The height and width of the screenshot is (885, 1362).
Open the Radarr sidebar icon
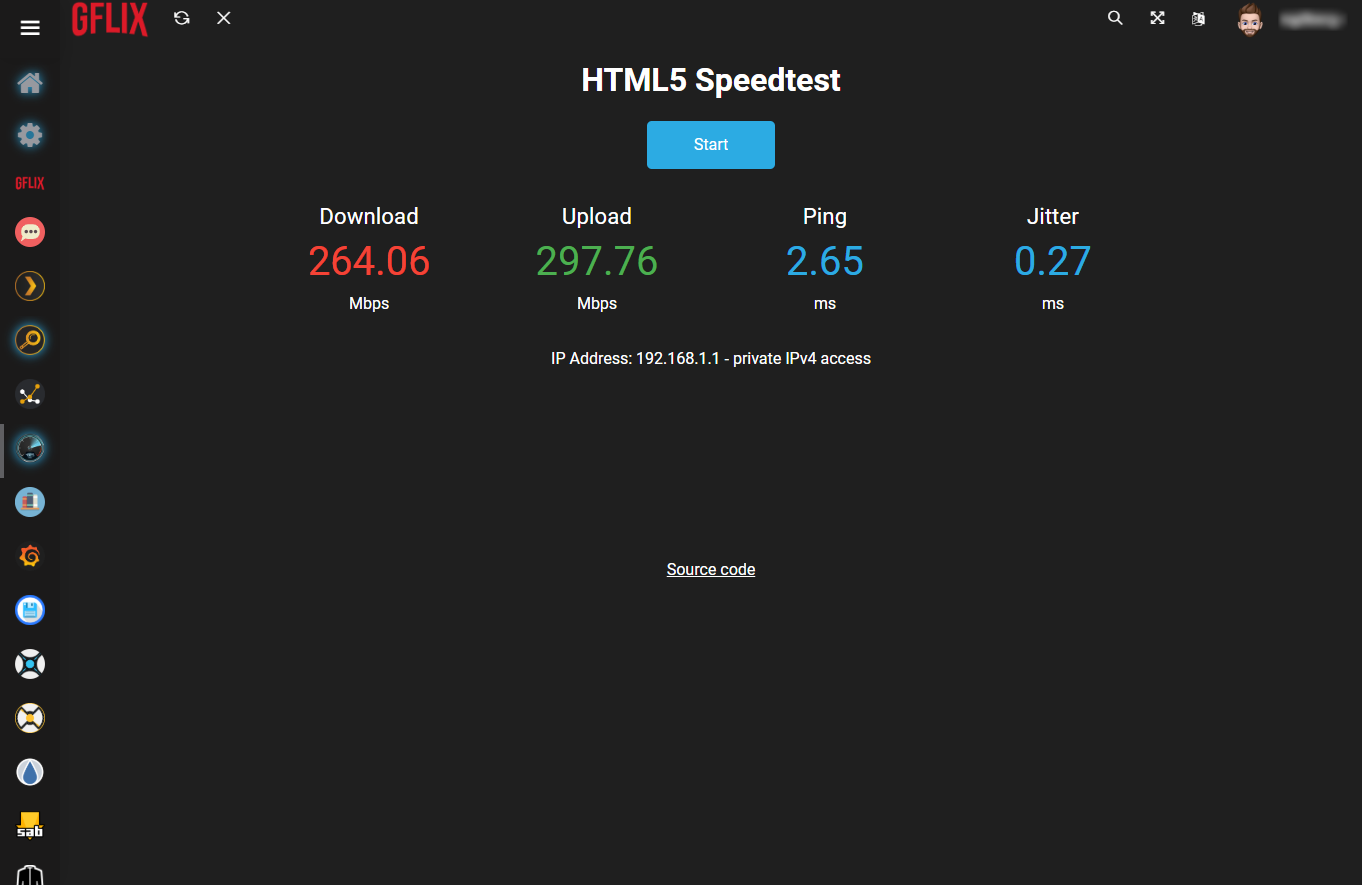click(30, 718)
